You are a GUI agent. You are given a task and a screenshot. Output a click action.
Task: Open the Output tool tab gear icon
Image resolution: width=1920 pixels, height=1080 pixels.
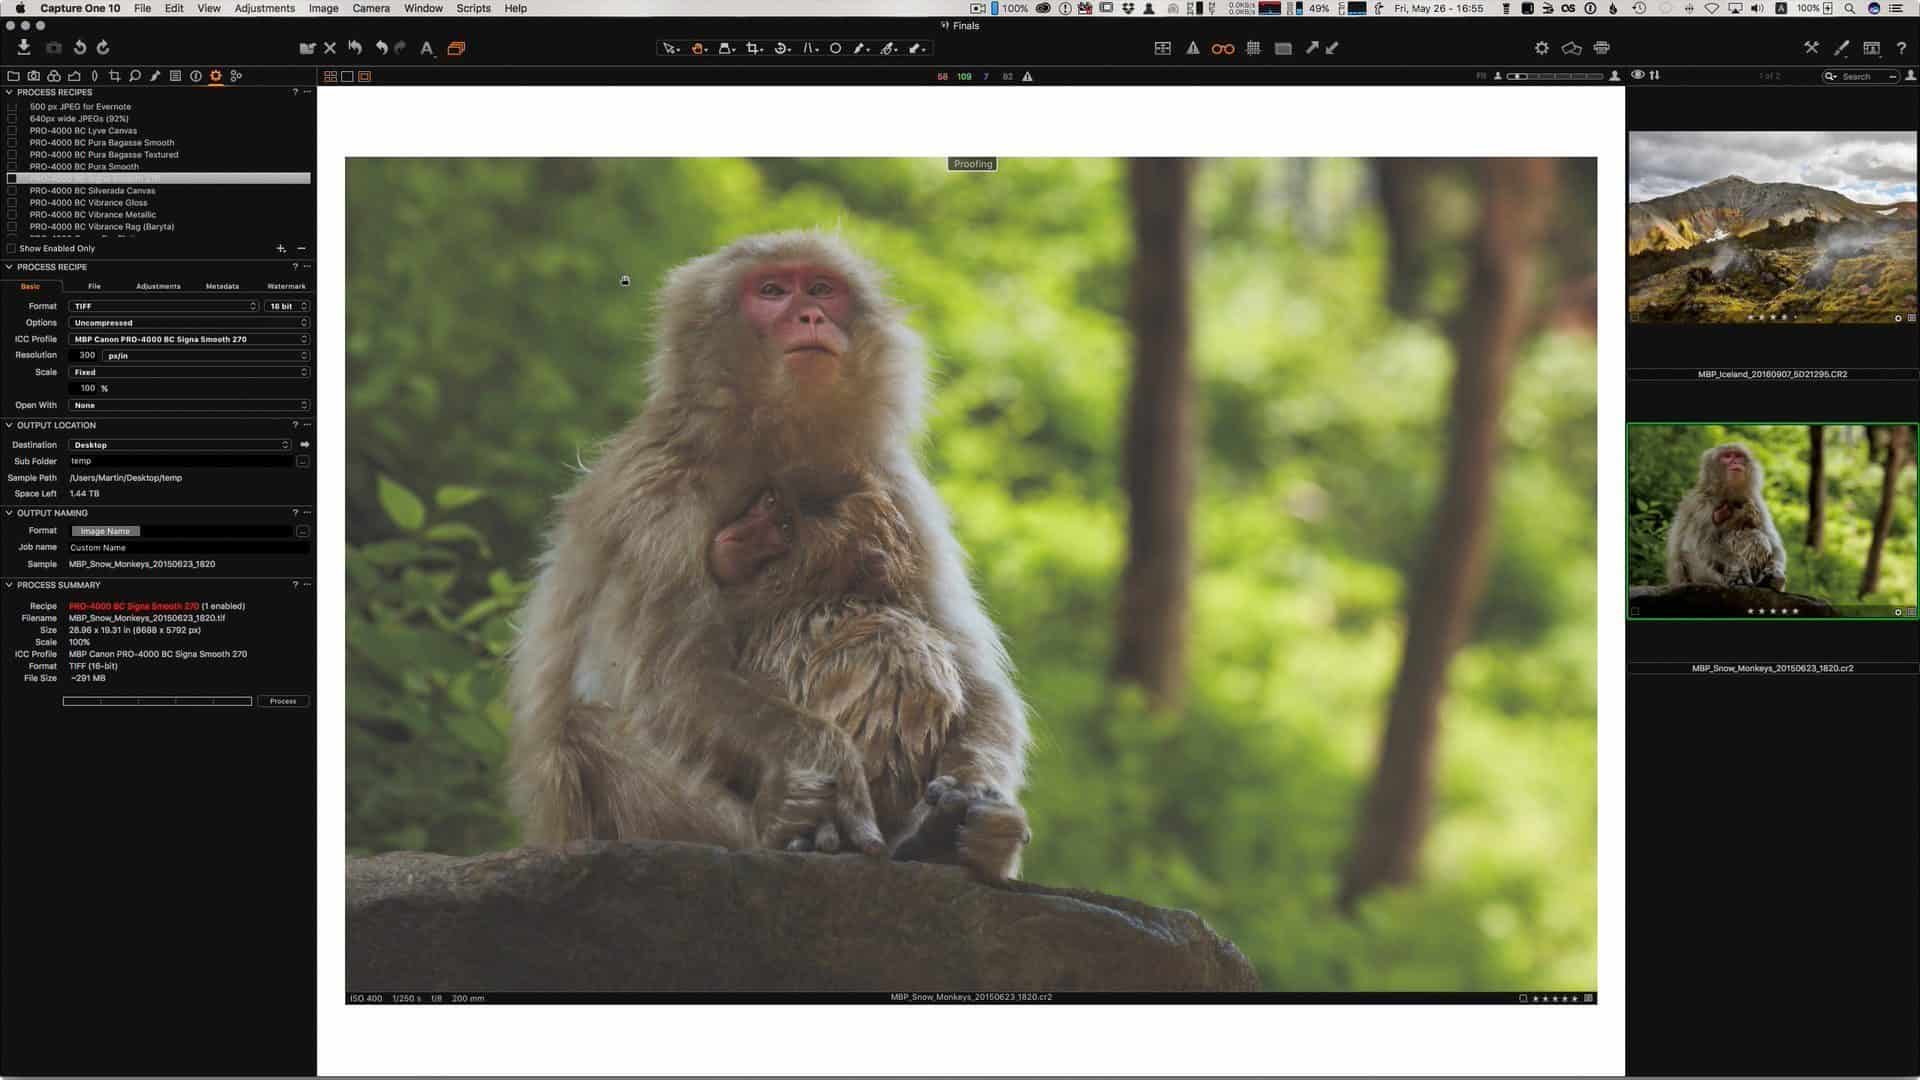pyautogui.click(x=215, y=76)
